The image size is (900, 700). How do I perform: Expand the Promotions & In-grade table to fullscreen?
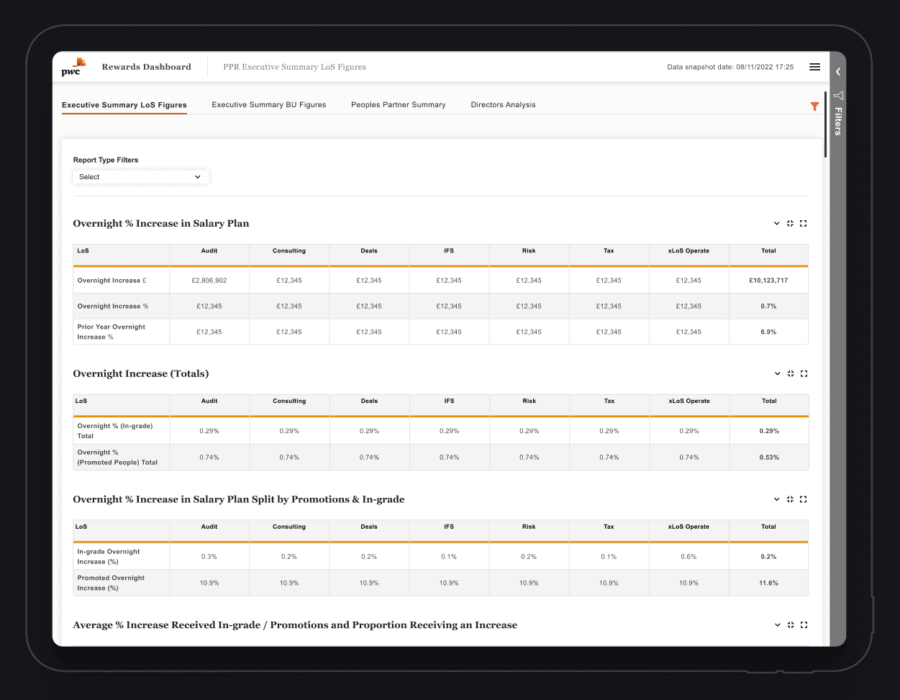(804, 499)
